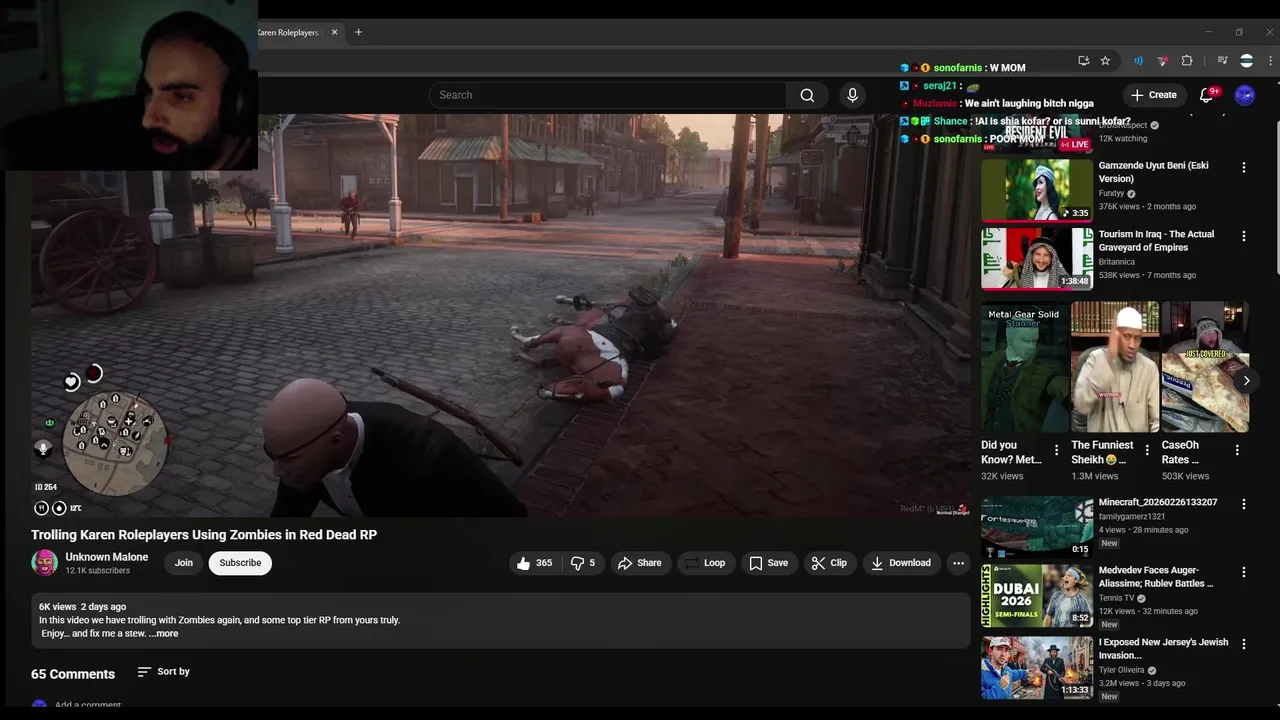The height and width of the screenshot is (720, 1280).
Task: Open the blue sound-wave extension icon
Action: [1138, 61]
